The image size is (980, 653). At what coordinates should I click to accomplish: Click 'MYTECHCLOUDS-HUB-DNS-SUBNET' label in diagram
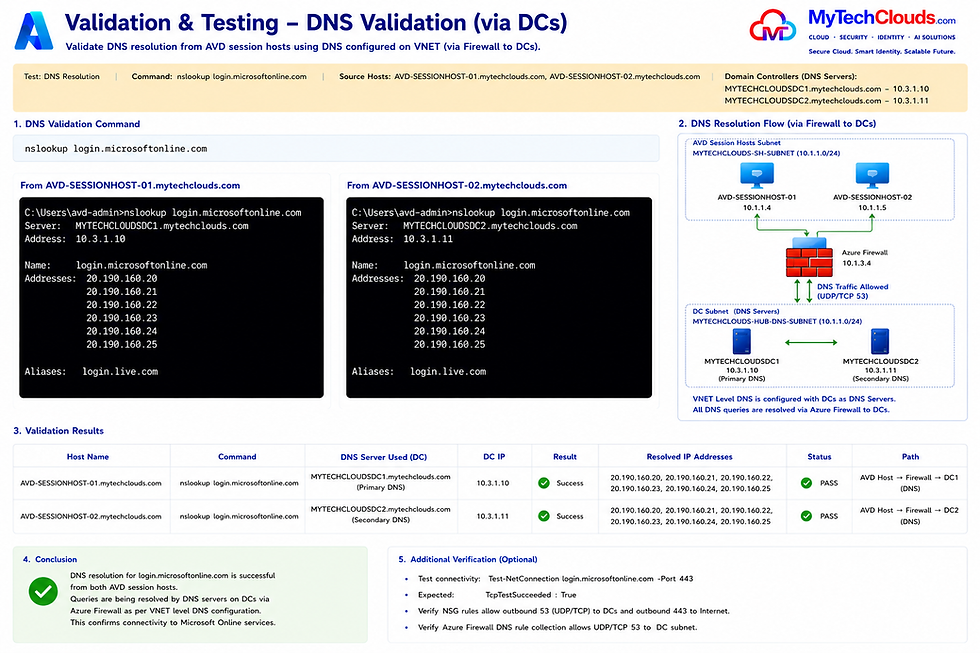coord(777,321)
